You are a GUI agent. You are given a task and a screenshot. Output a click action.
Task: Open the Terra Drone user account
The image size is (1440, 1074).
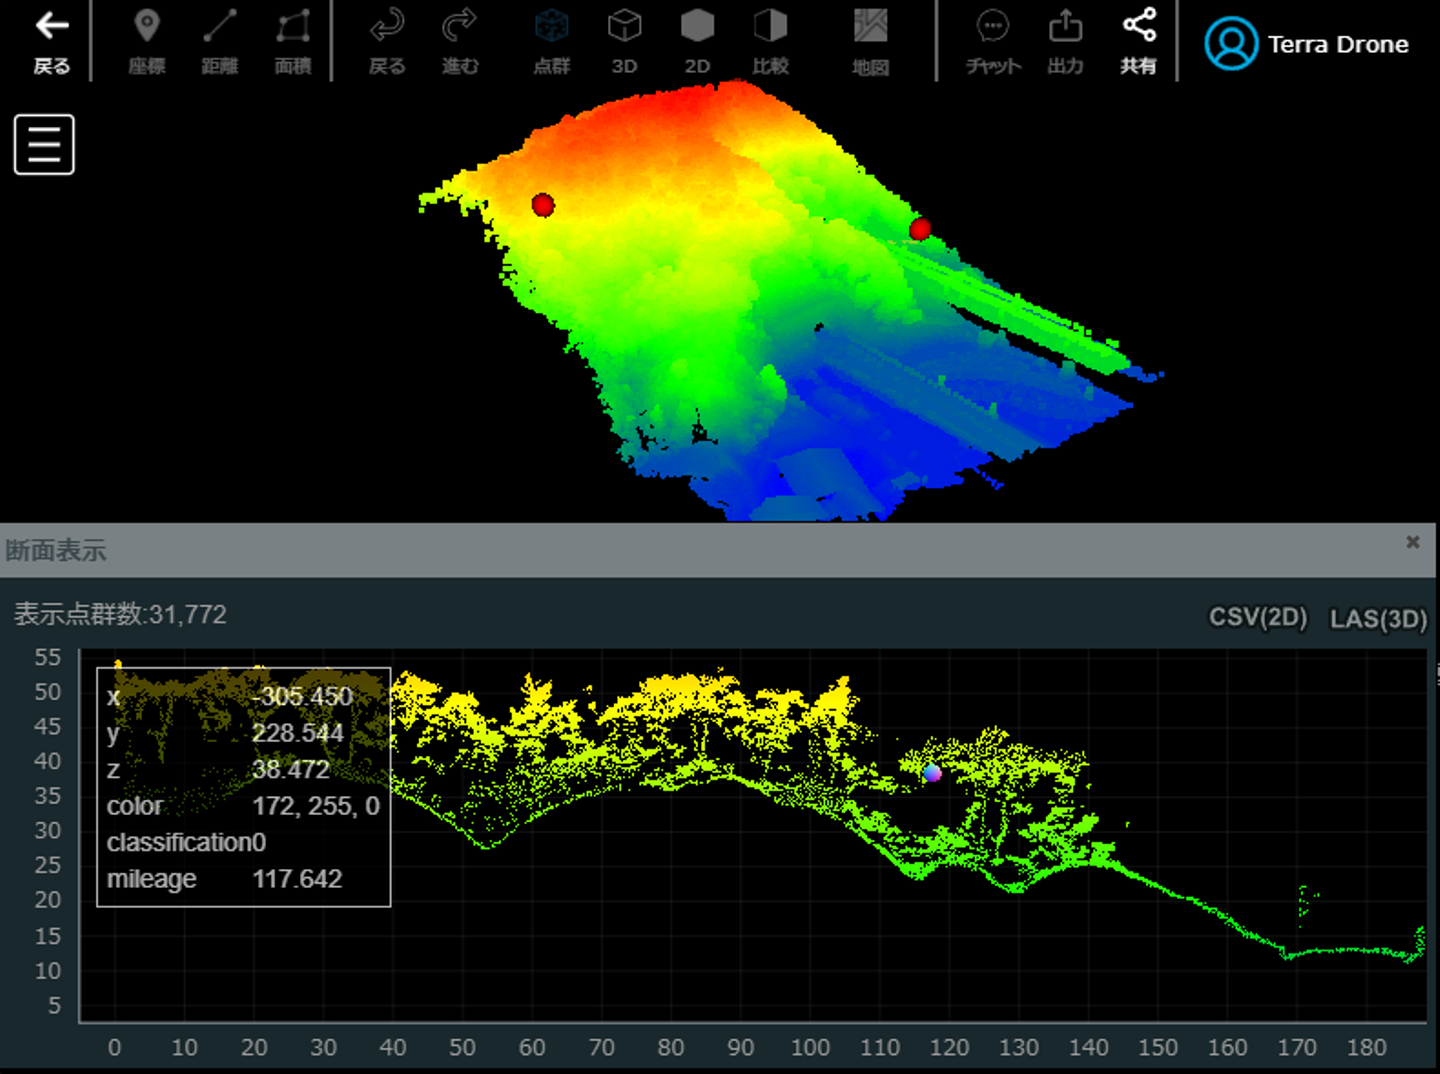tap(1307, 44)
